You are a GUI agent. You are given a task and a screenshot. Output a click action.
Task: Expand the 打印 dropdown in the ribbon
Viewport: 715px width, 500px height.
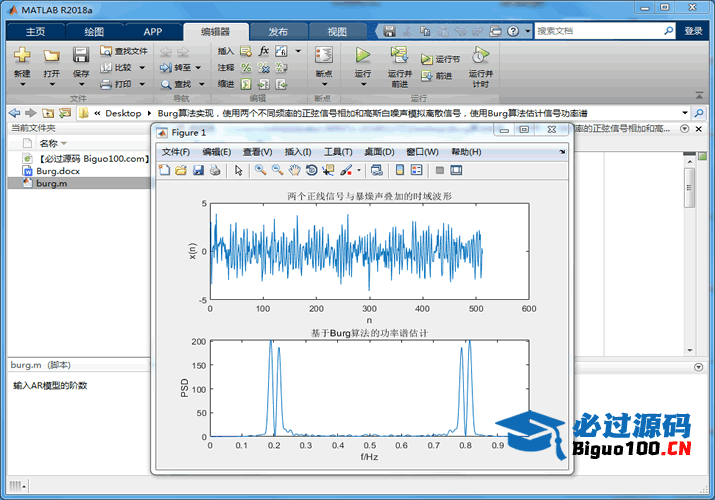[142, 85]
